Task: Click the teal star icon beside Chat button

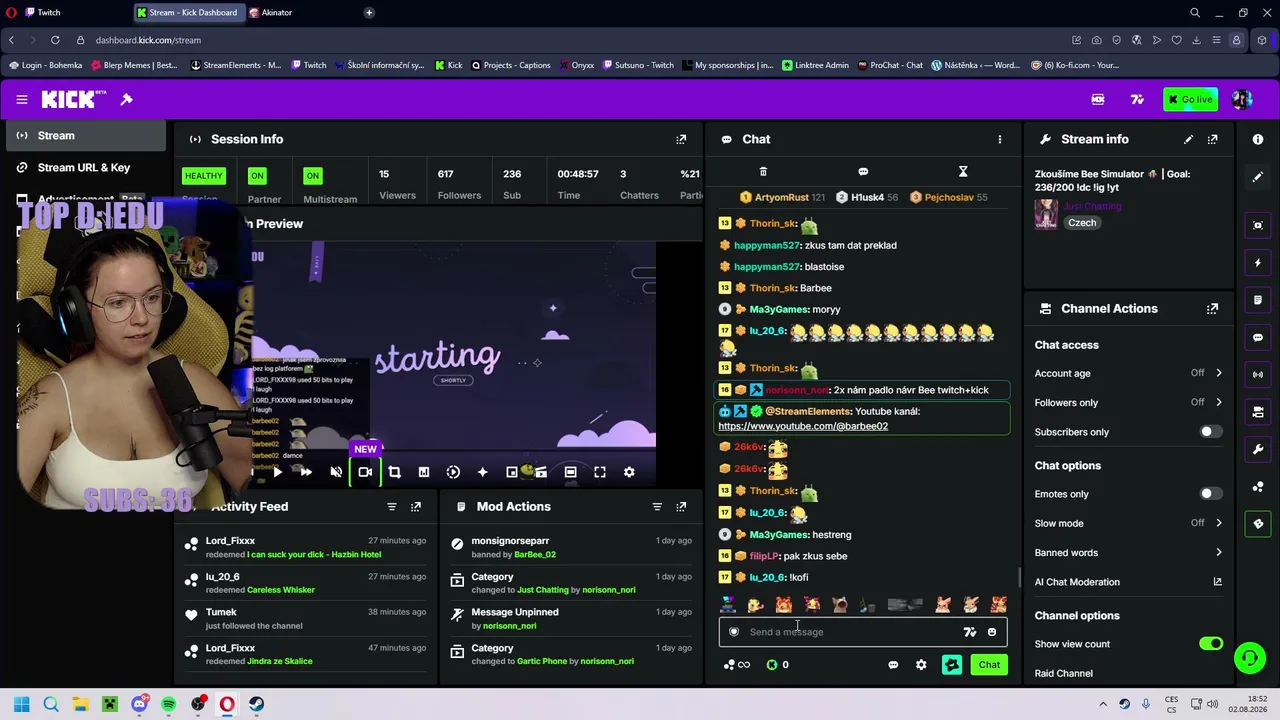Action: (x=952, y=665)
